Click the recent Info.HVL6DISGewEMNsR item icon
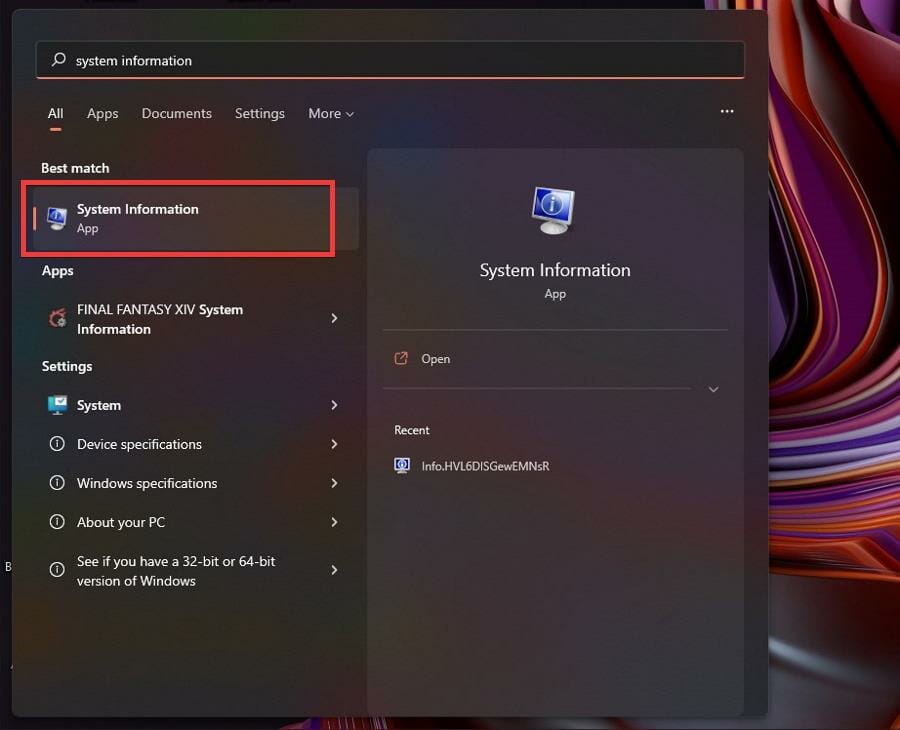This screenshot has height=730, width=900. click(x=401, y=465)
